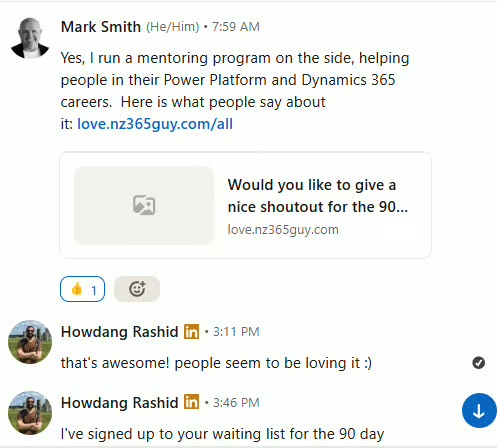The width and height of the screenshot is (497, 448).
Task: Click the "I've signed up to your waiting list" message
Action: (x=223, y=434)
